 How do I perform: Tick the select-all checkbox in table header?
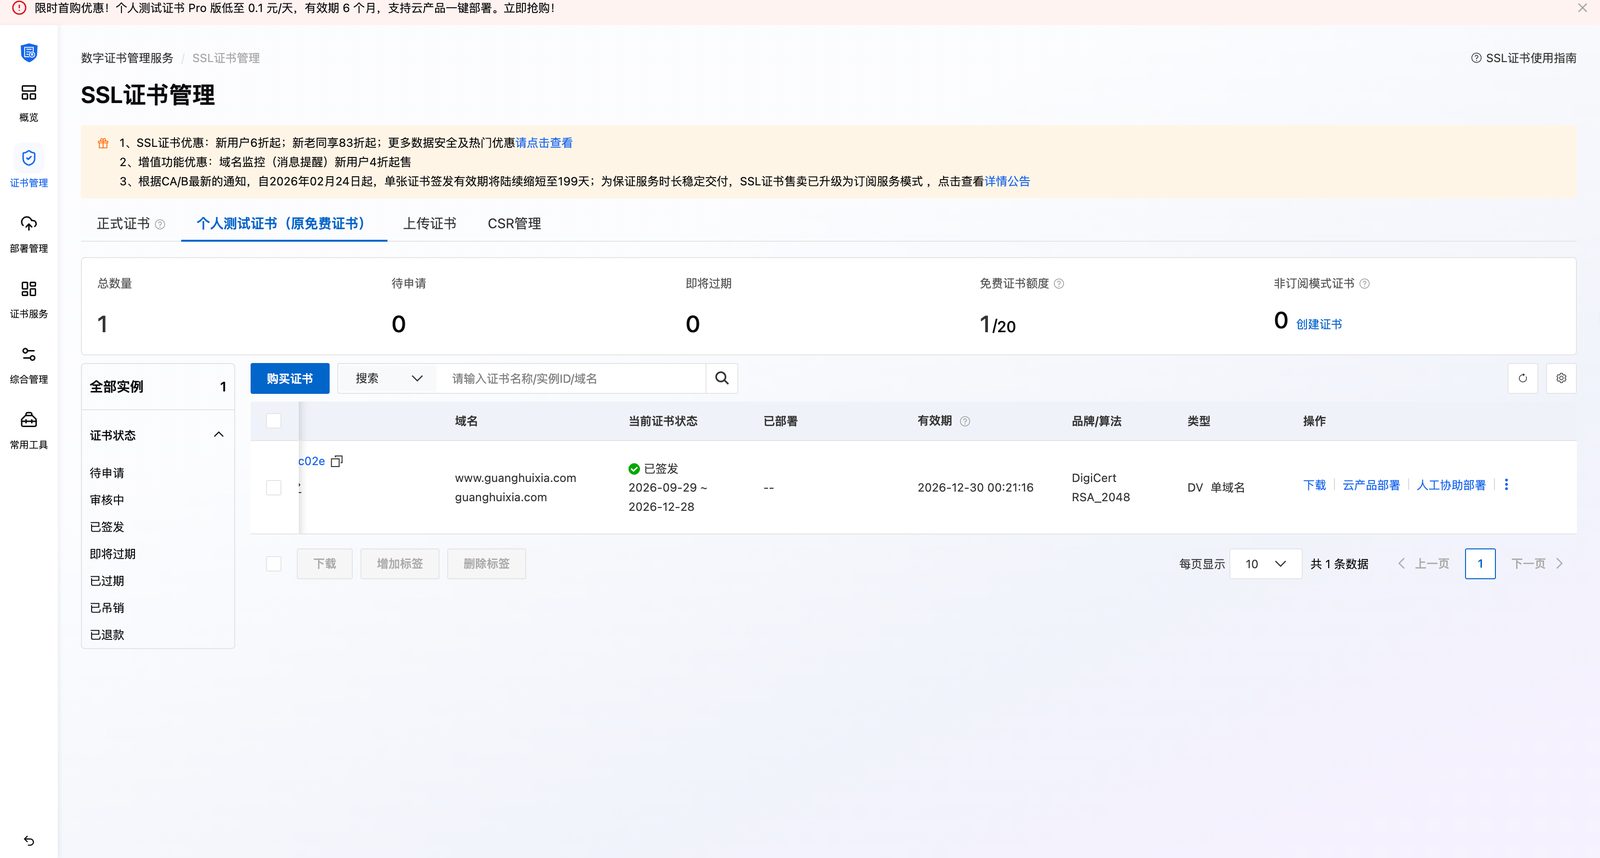click(273, 421)
